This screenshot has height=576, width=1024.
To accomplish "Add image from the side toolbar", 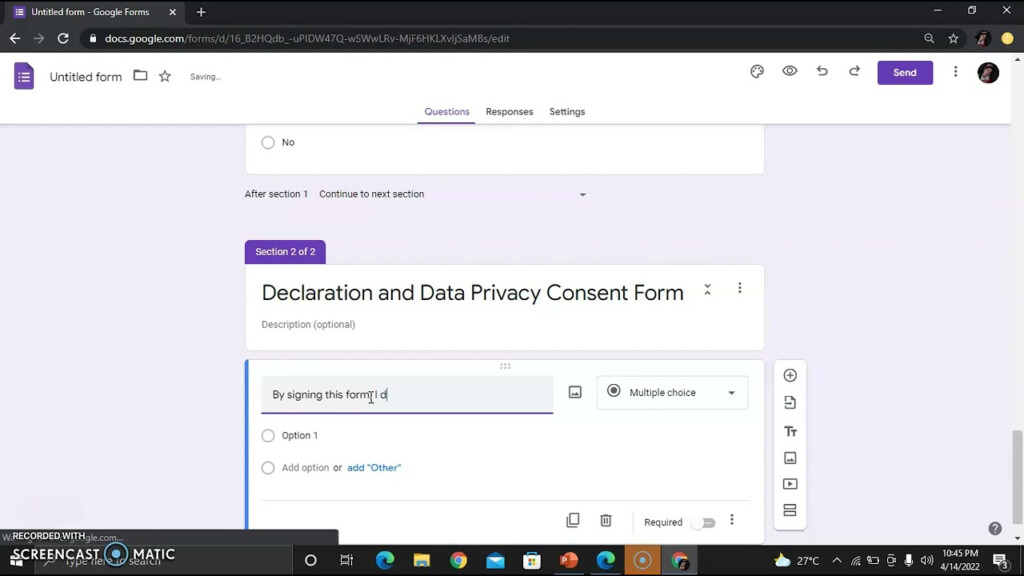I will pyautogui.click(x=790, y=458).
